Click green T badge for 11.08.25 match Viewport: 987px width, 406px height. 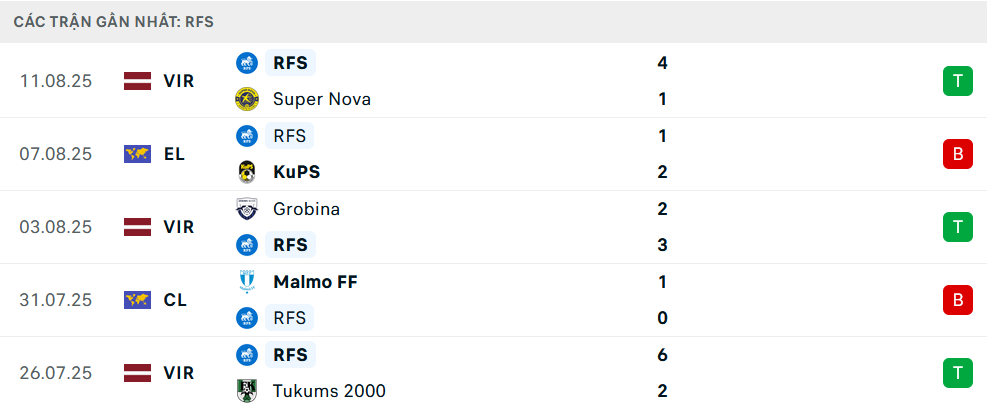tap(957, 81)
